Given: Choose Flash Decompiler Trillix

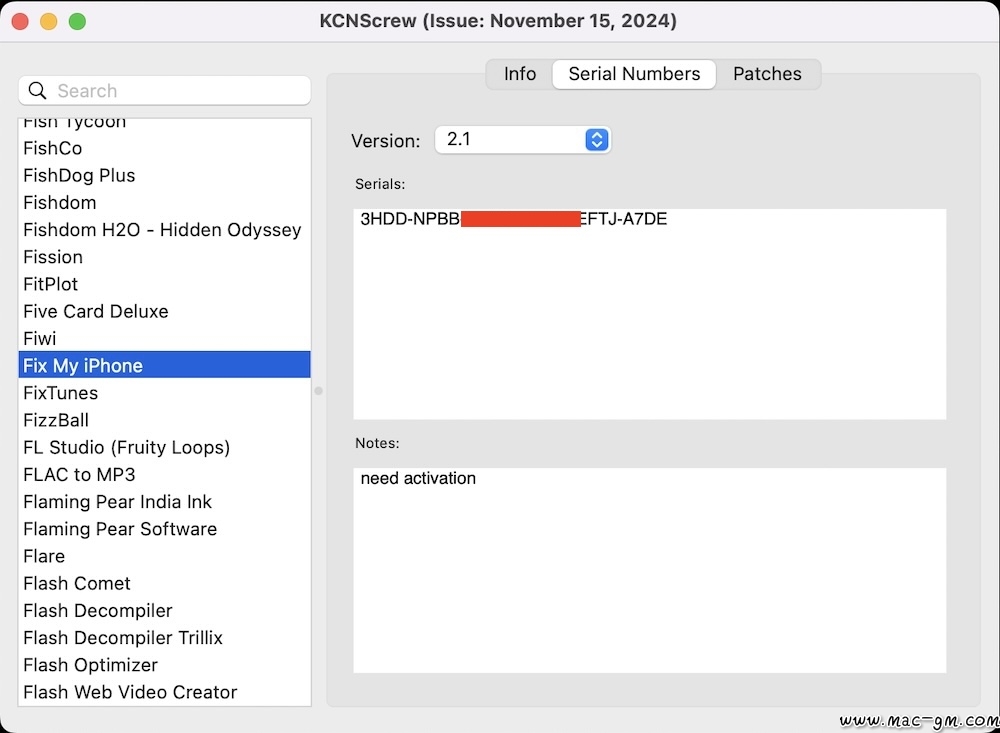Looking at the screenshot, I should (x=165, y=638).
